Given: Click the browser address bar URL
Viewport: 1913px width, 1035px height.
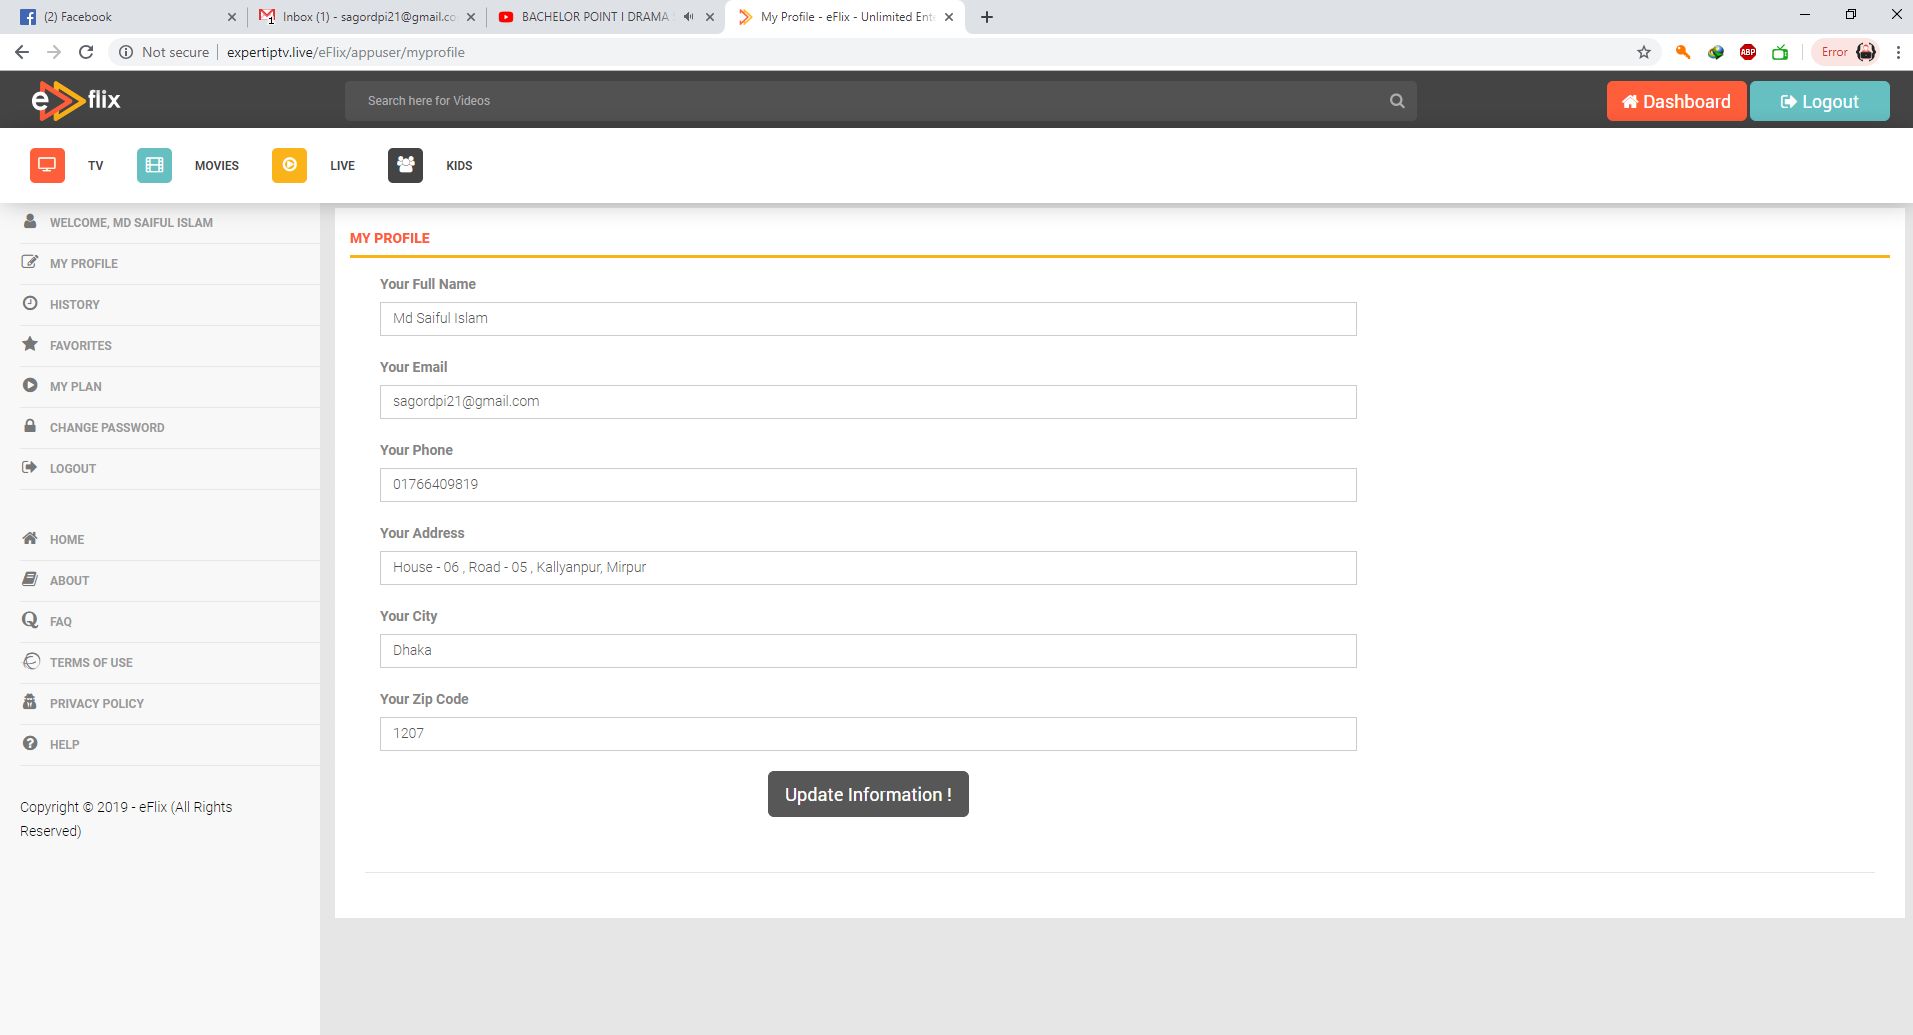Looking at the screenshot, I should pos(346,52).
